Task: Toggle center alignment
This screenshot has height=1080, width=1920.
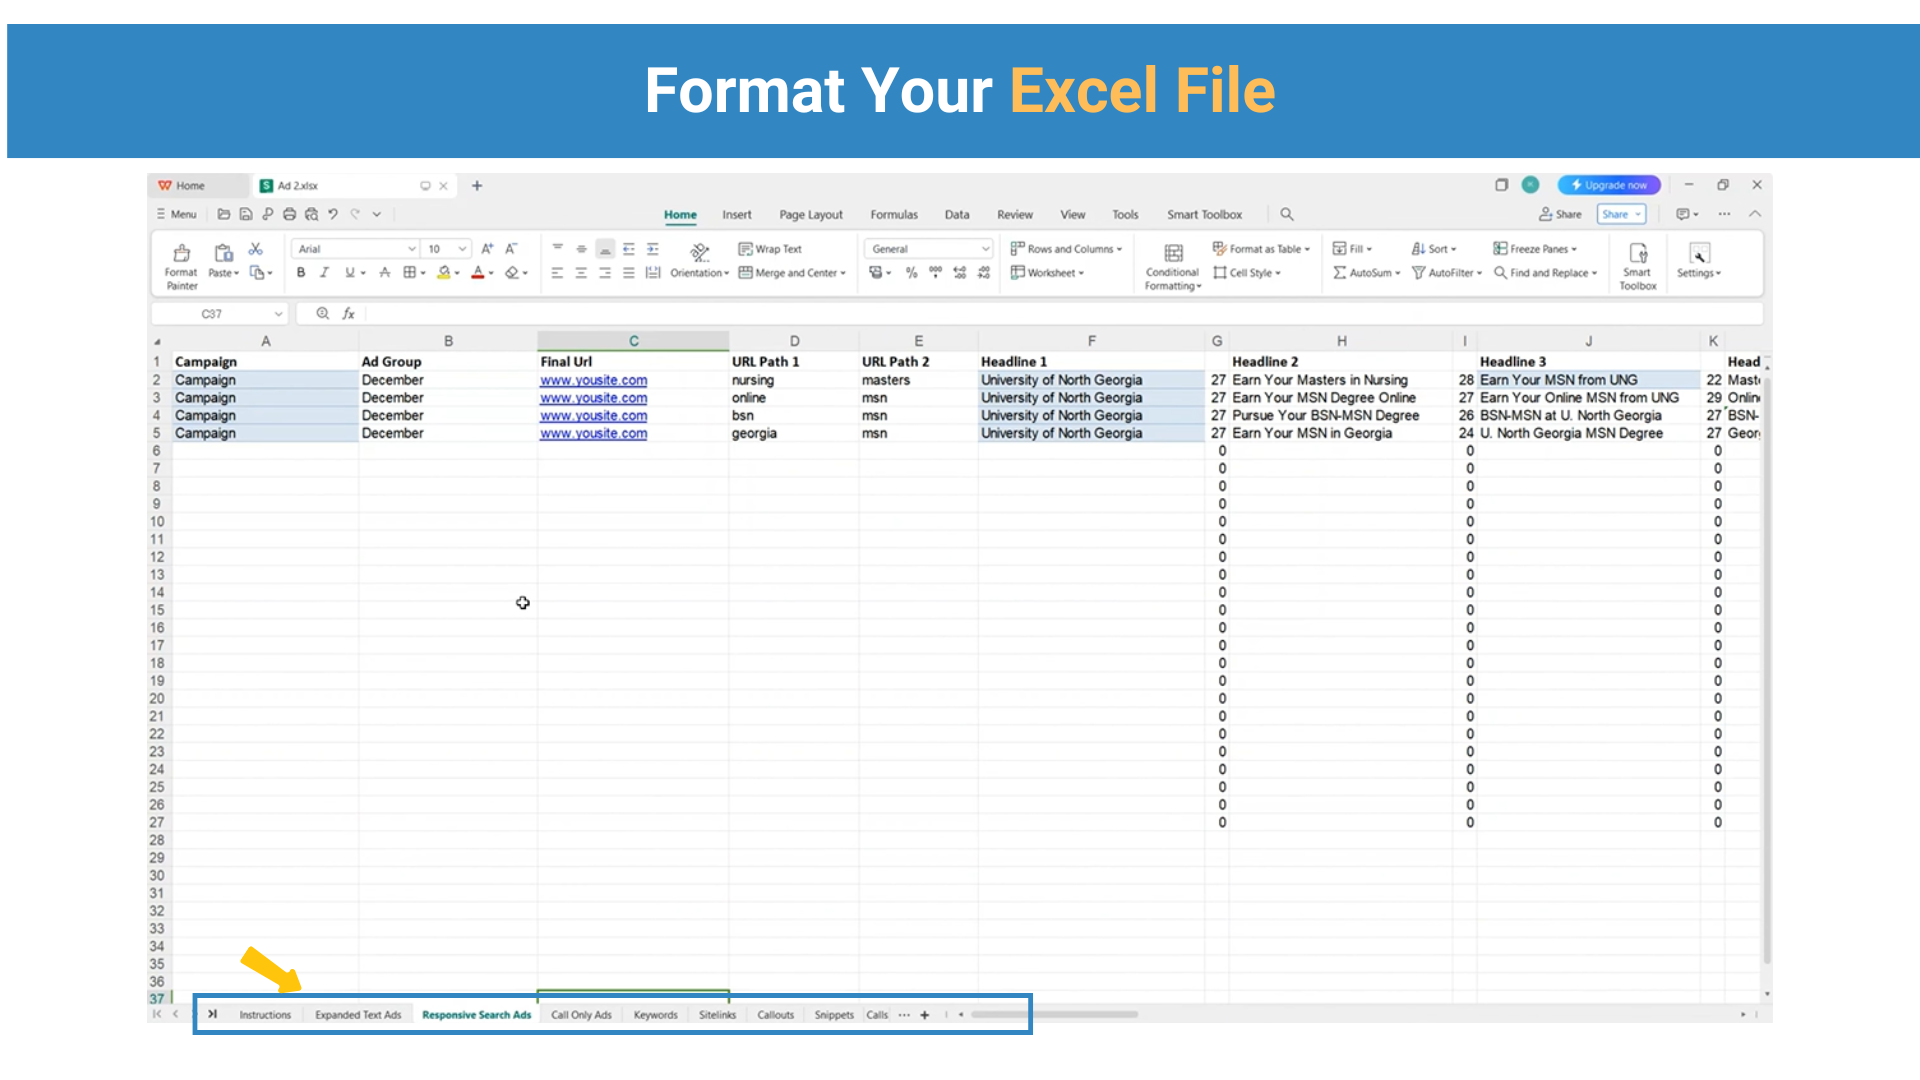Action: (581, 272)
